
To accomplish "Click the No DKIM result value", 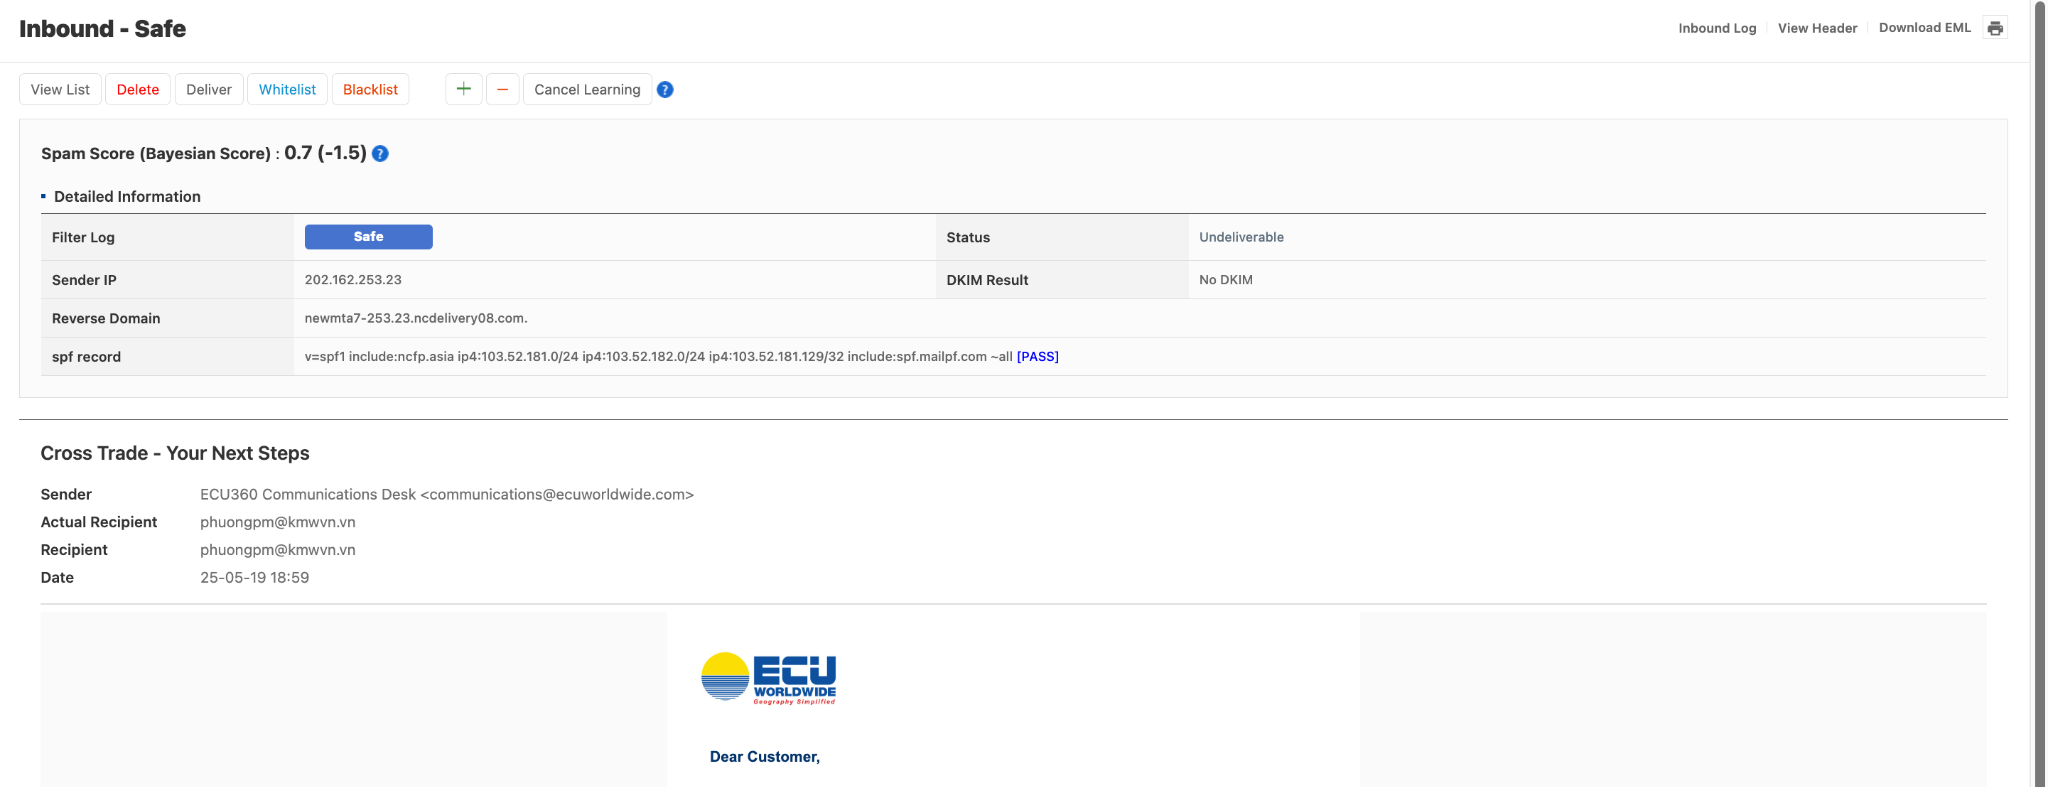I will tap(1226, 280).
